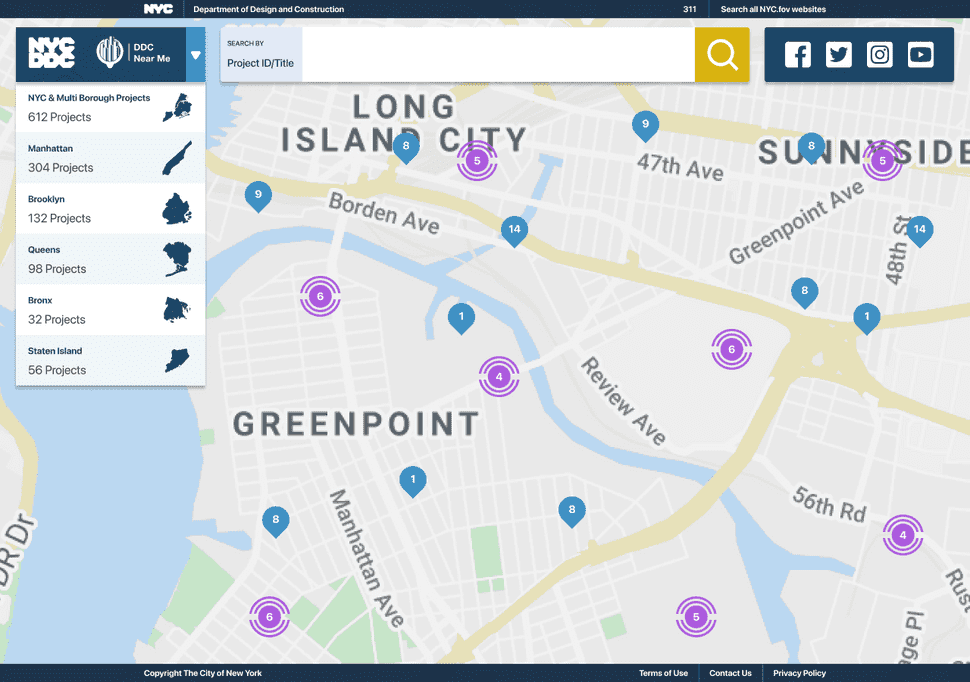Click the yellow search magnifier button

722,55
